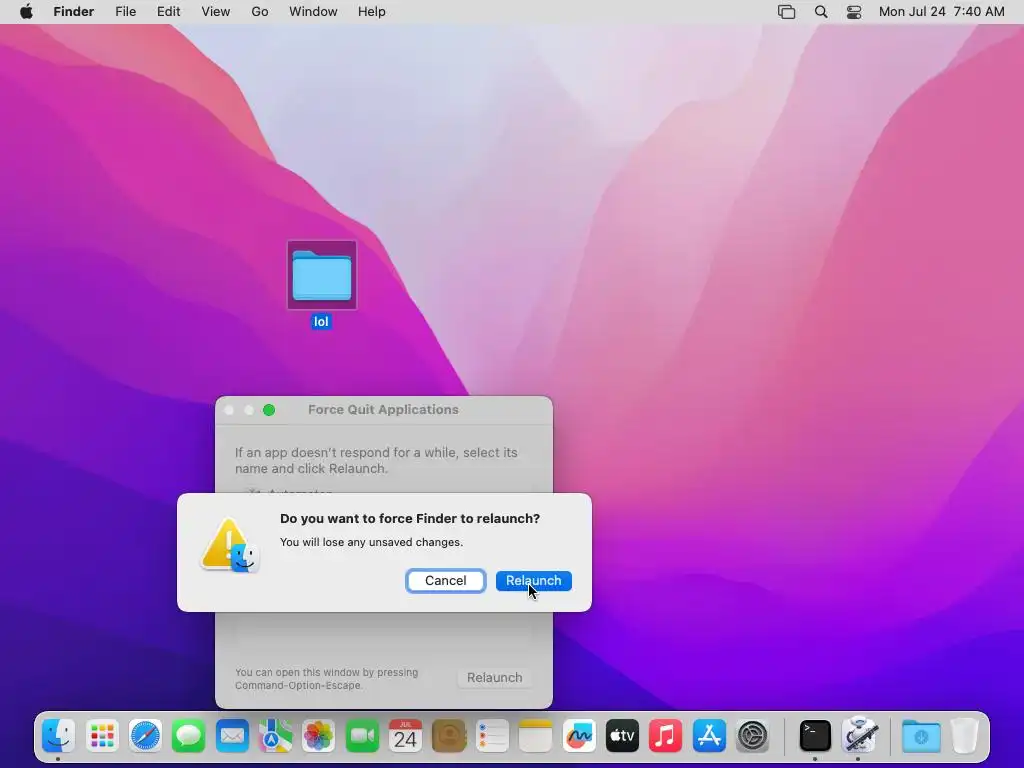Open the Apple menu
Viewport: 1024px width, 768px height.
[x=26, y=12]
